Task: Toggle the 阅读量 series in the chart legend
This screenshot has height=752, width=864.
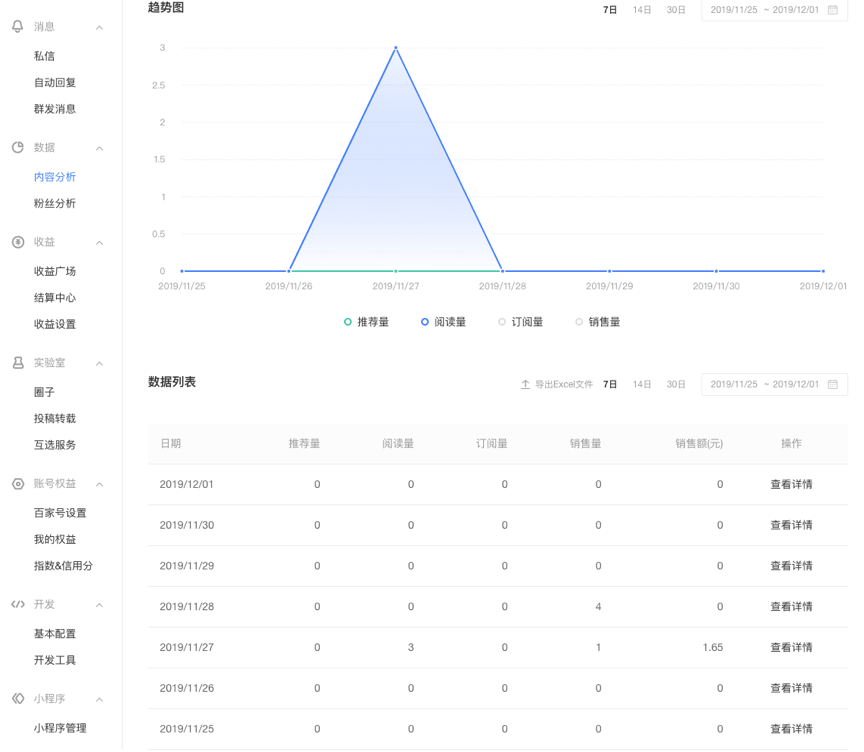Action: 444,322
